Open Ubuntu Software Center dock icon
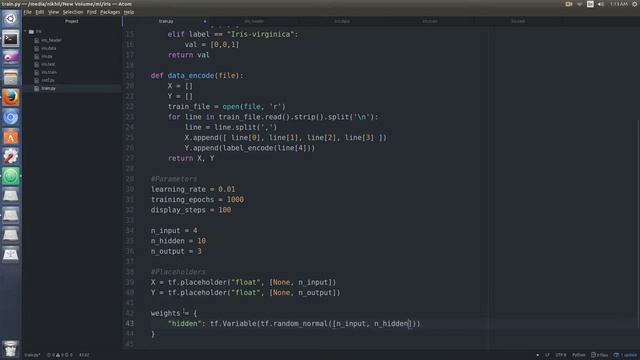 11,137
